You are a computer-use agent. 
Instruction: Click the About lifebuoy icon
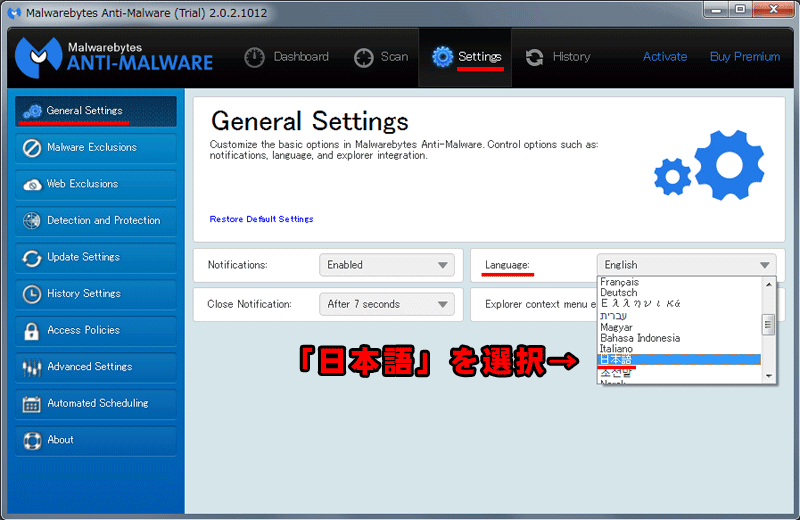tap(32, 440)
